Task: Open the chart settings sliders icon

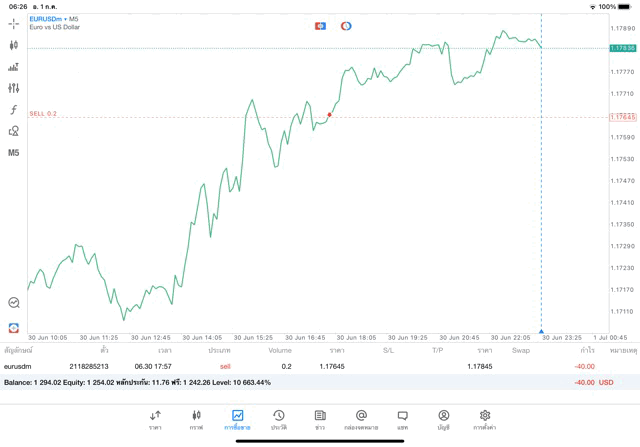Action: click(x=14, y=88)
